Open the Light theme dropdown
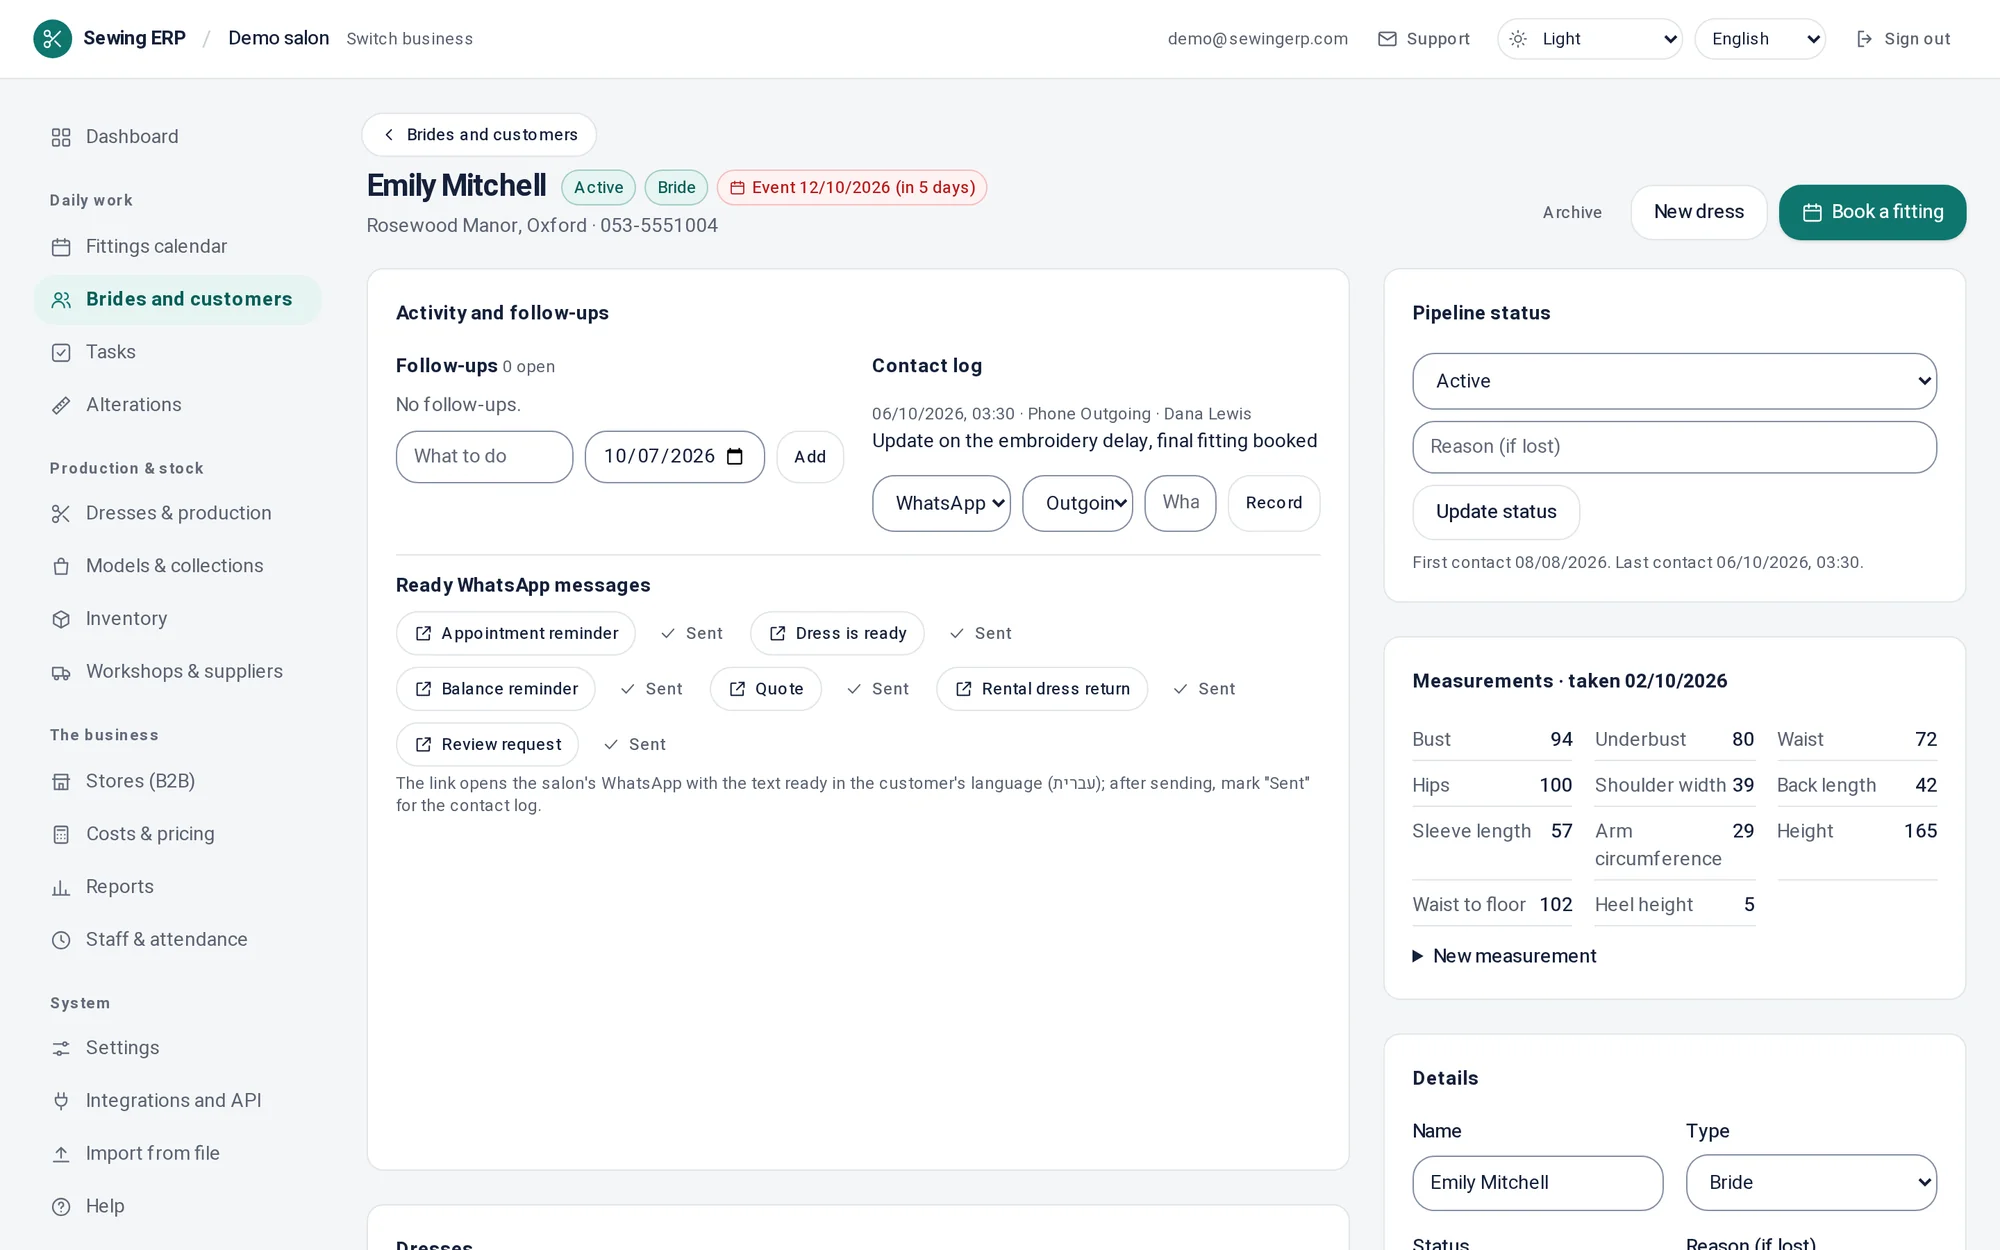 (1589, 39)
